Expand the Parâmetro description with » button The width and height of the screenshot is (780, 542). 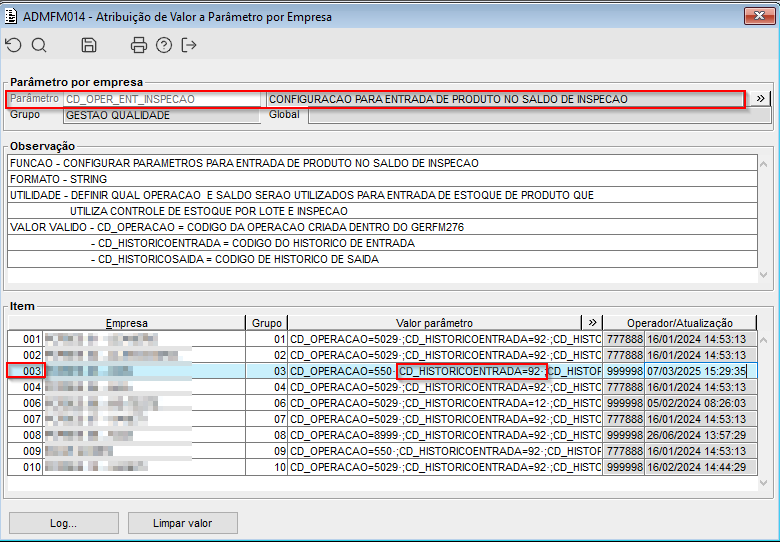[760, 98]
